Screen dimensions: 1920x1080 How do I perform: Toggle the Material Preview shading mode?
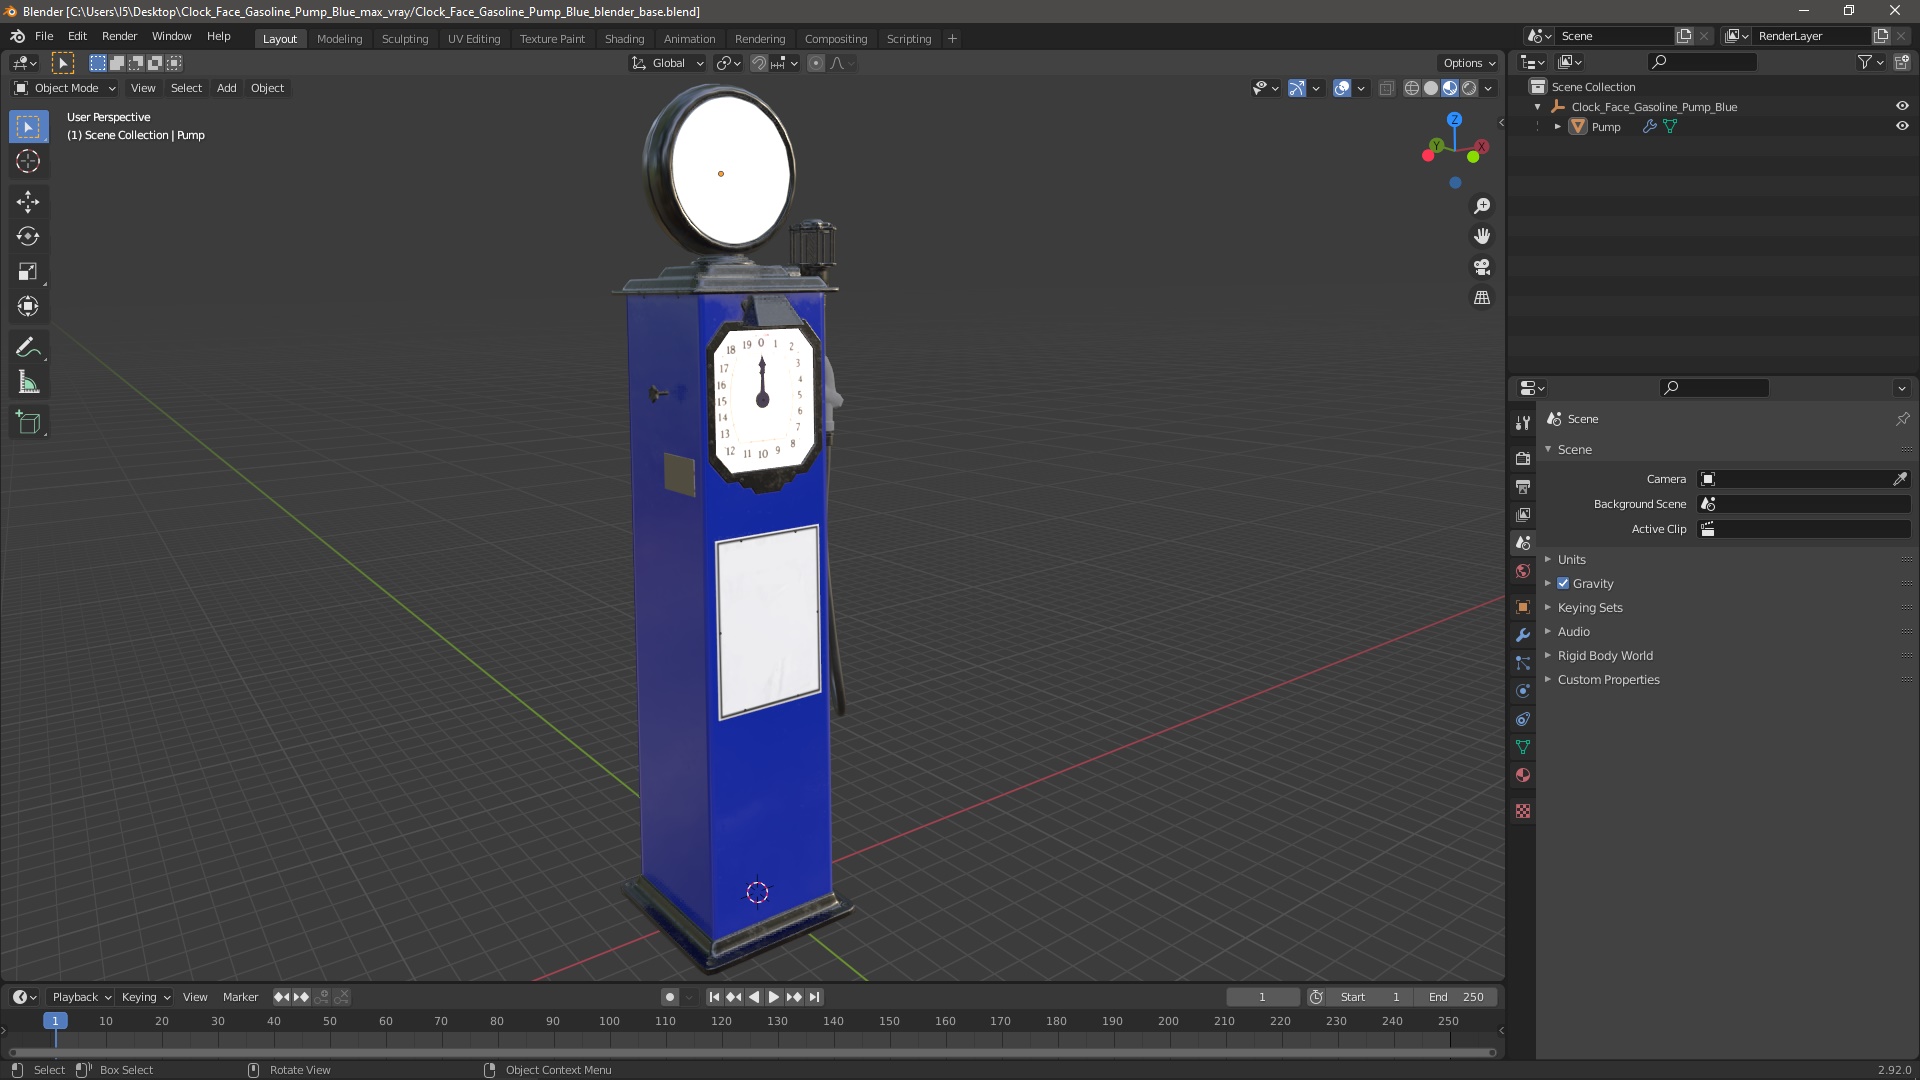(x=1448, y=87)
